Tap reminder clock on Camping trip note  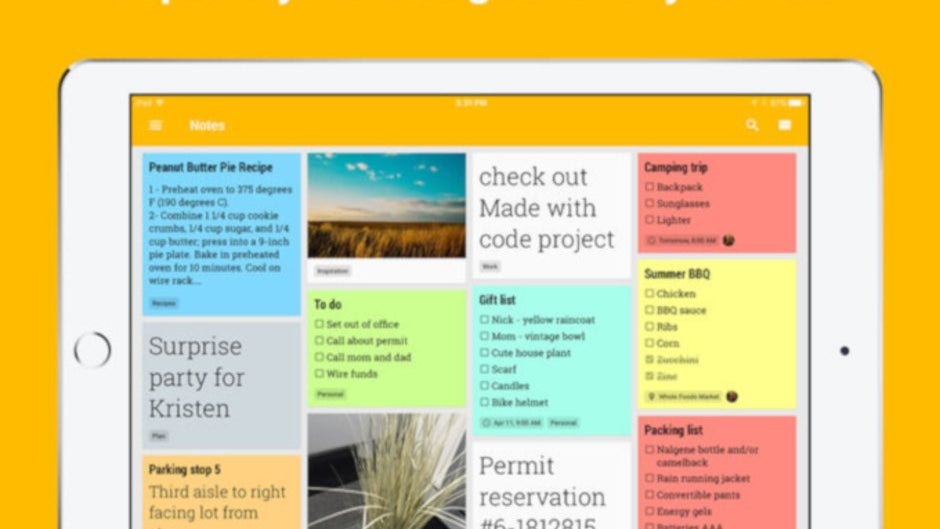[652, 241]
